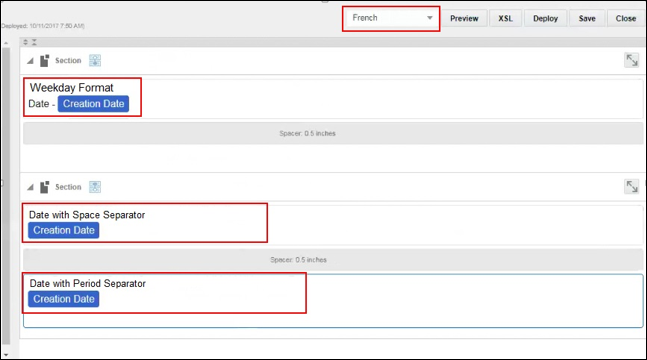
Task: Select the Creation Date field under Space Separator
Action: (x=64, y=230)
